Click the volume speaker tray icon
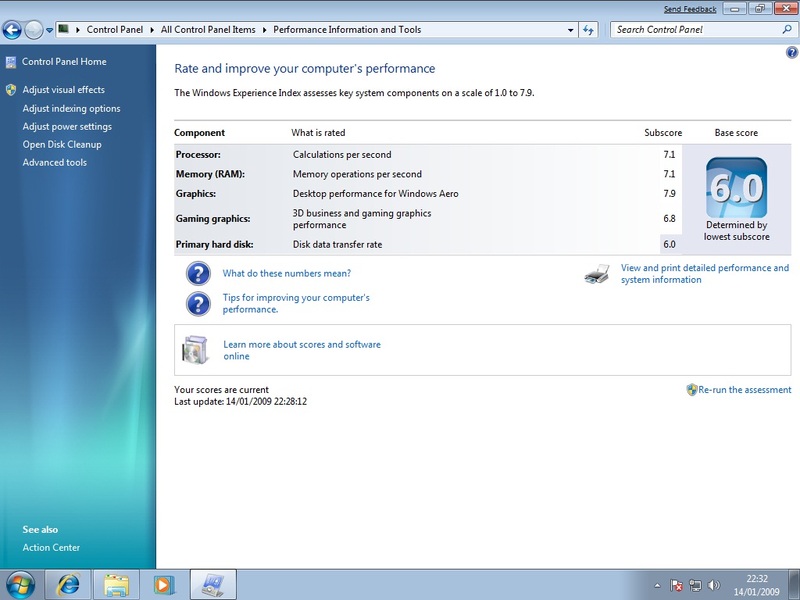800x600 pixels. [x=714, y=586]
